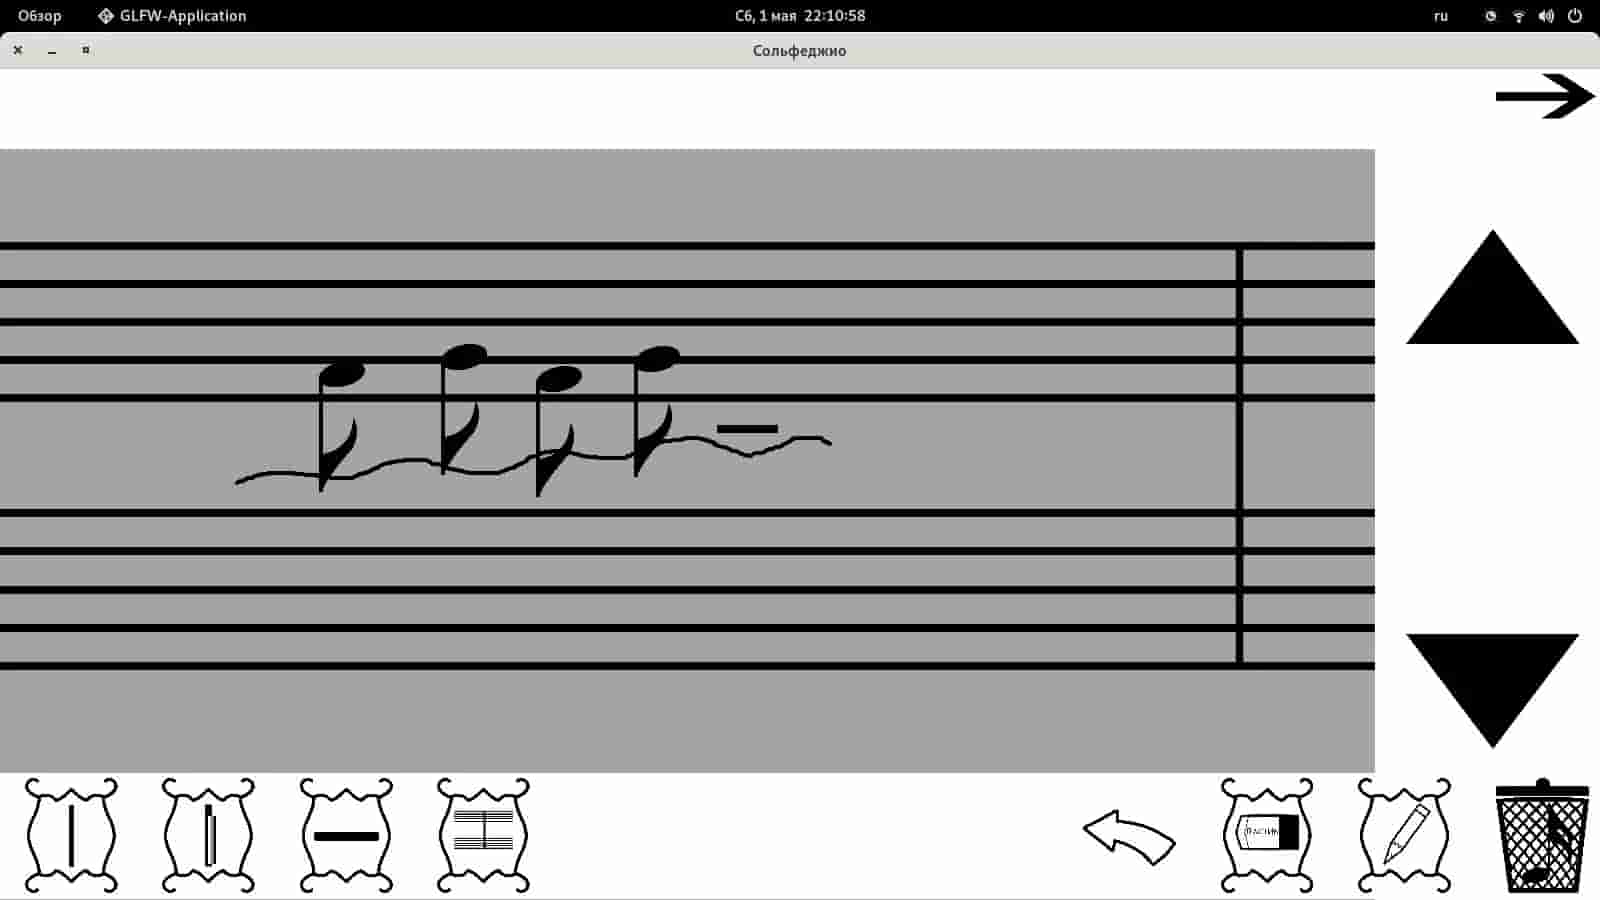
Task: Click the large up triangle
Action: (1492, 288)
